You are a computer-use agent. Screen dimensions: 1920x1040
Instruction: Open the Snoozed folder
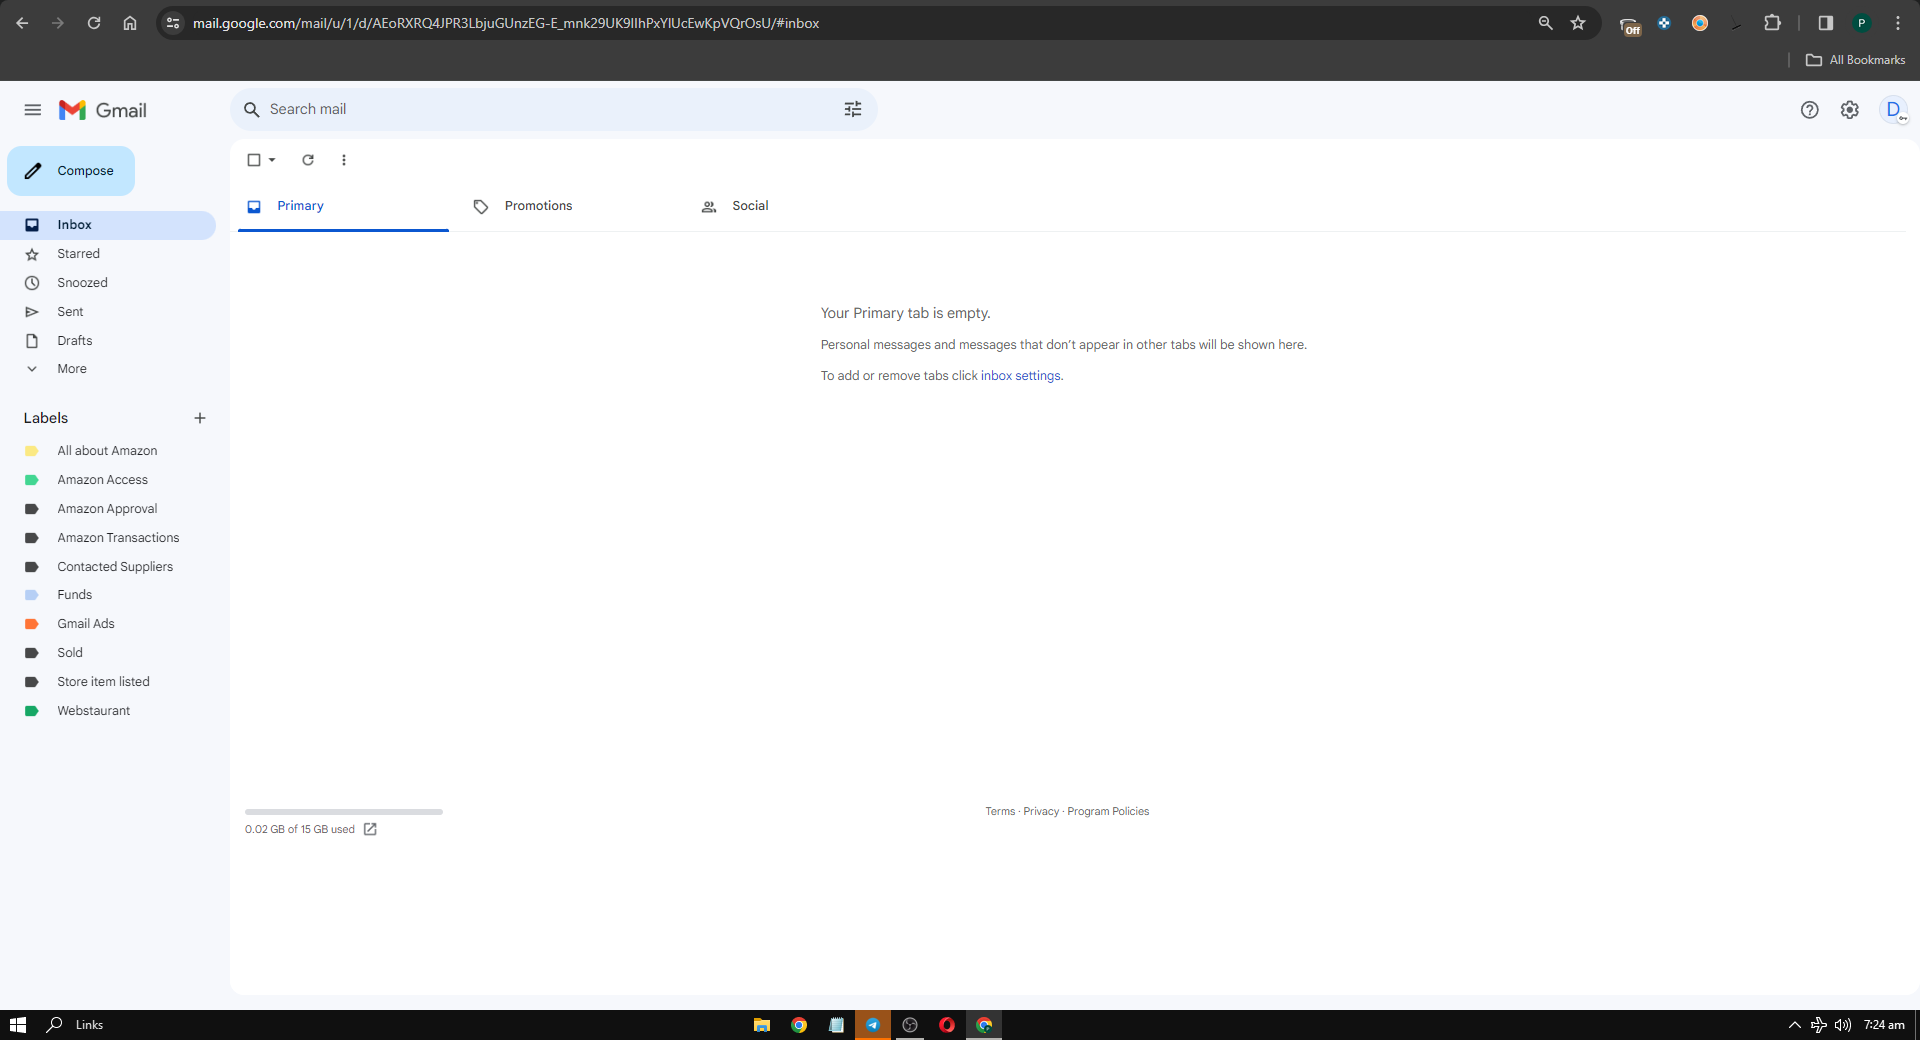click(x=108, y=283)
